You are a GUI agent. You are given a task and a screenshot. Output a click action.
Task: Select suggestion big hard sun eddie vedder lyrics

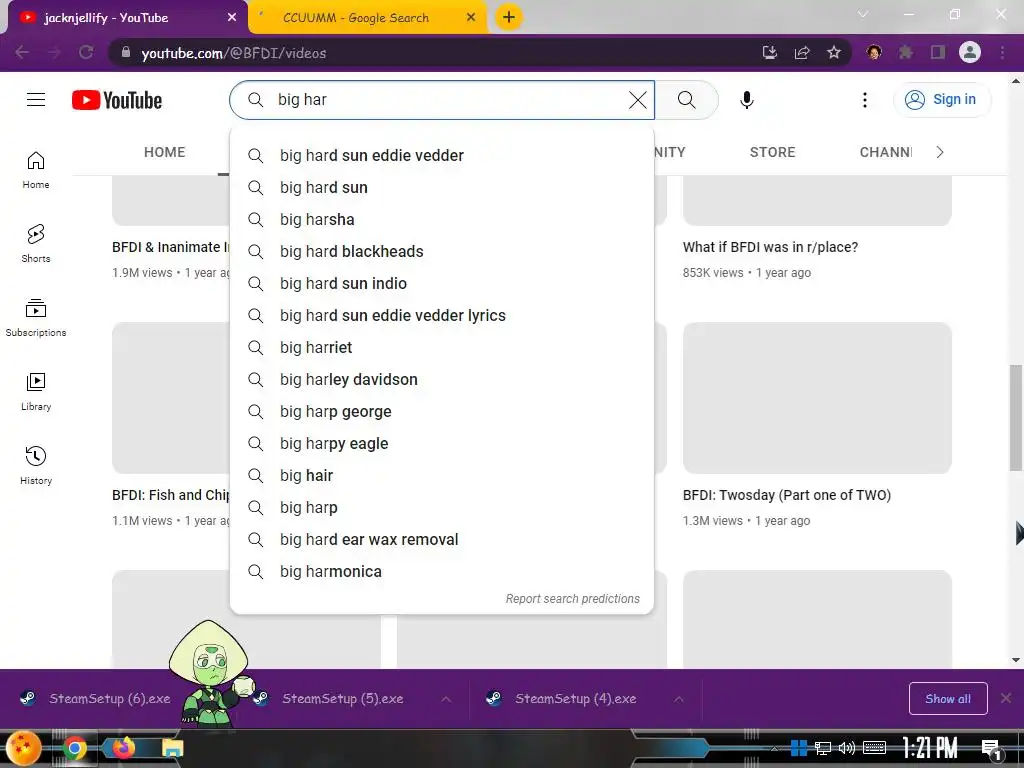pyautogui.click(x=441, y=315)
